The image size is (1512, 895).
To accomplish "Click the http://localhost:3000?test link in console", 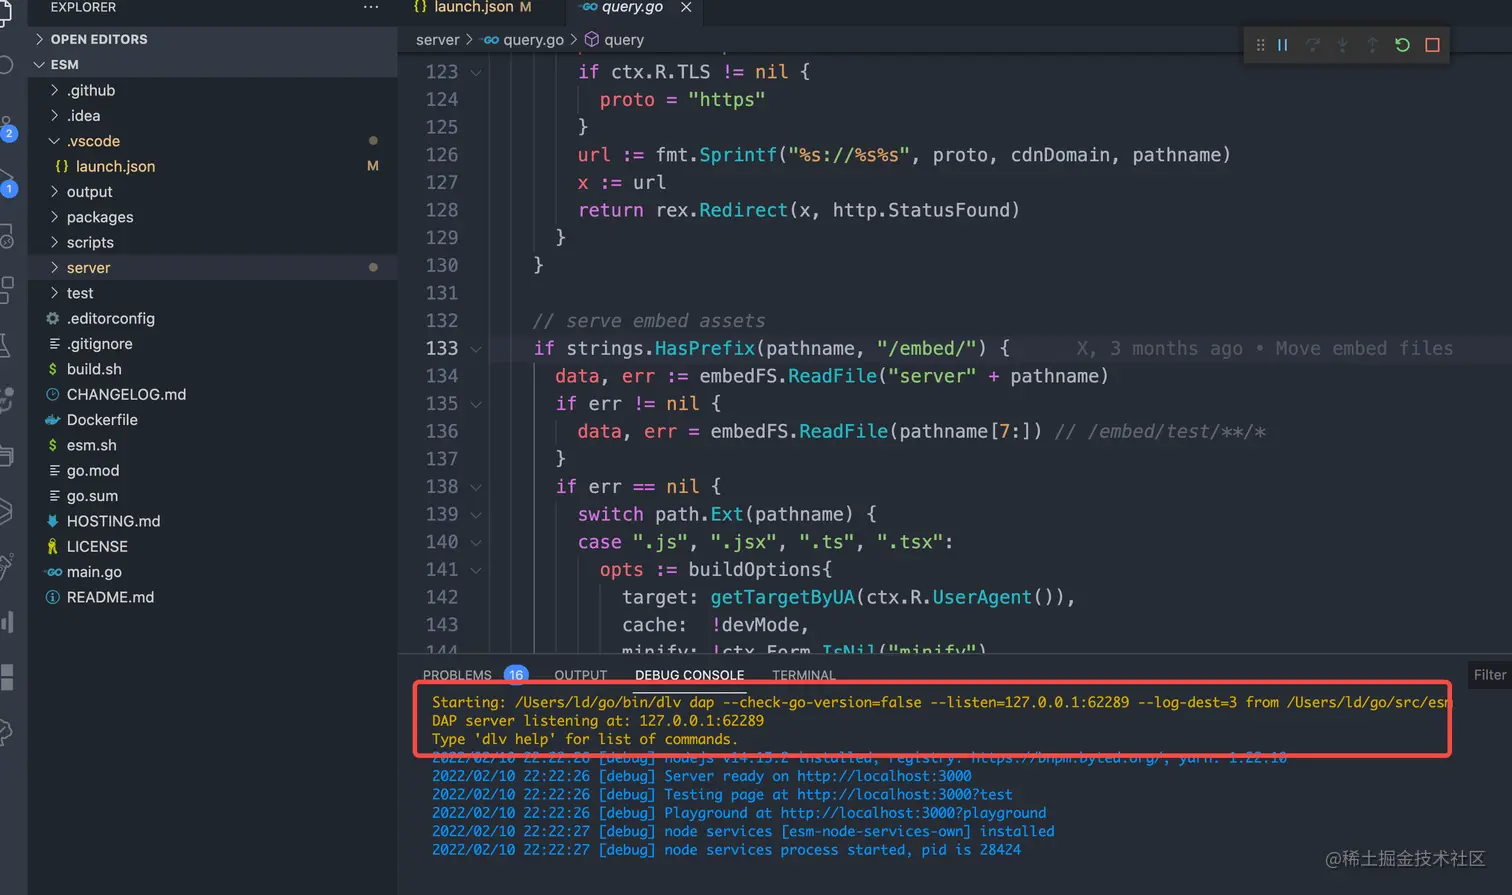I will pos(905,794).
